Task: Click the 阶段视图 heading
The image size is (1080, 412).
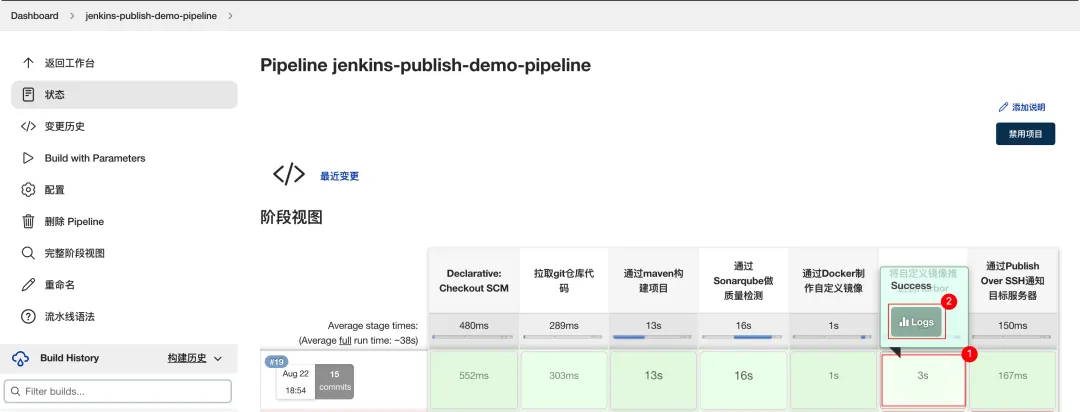Action: [x=291, y=218]
